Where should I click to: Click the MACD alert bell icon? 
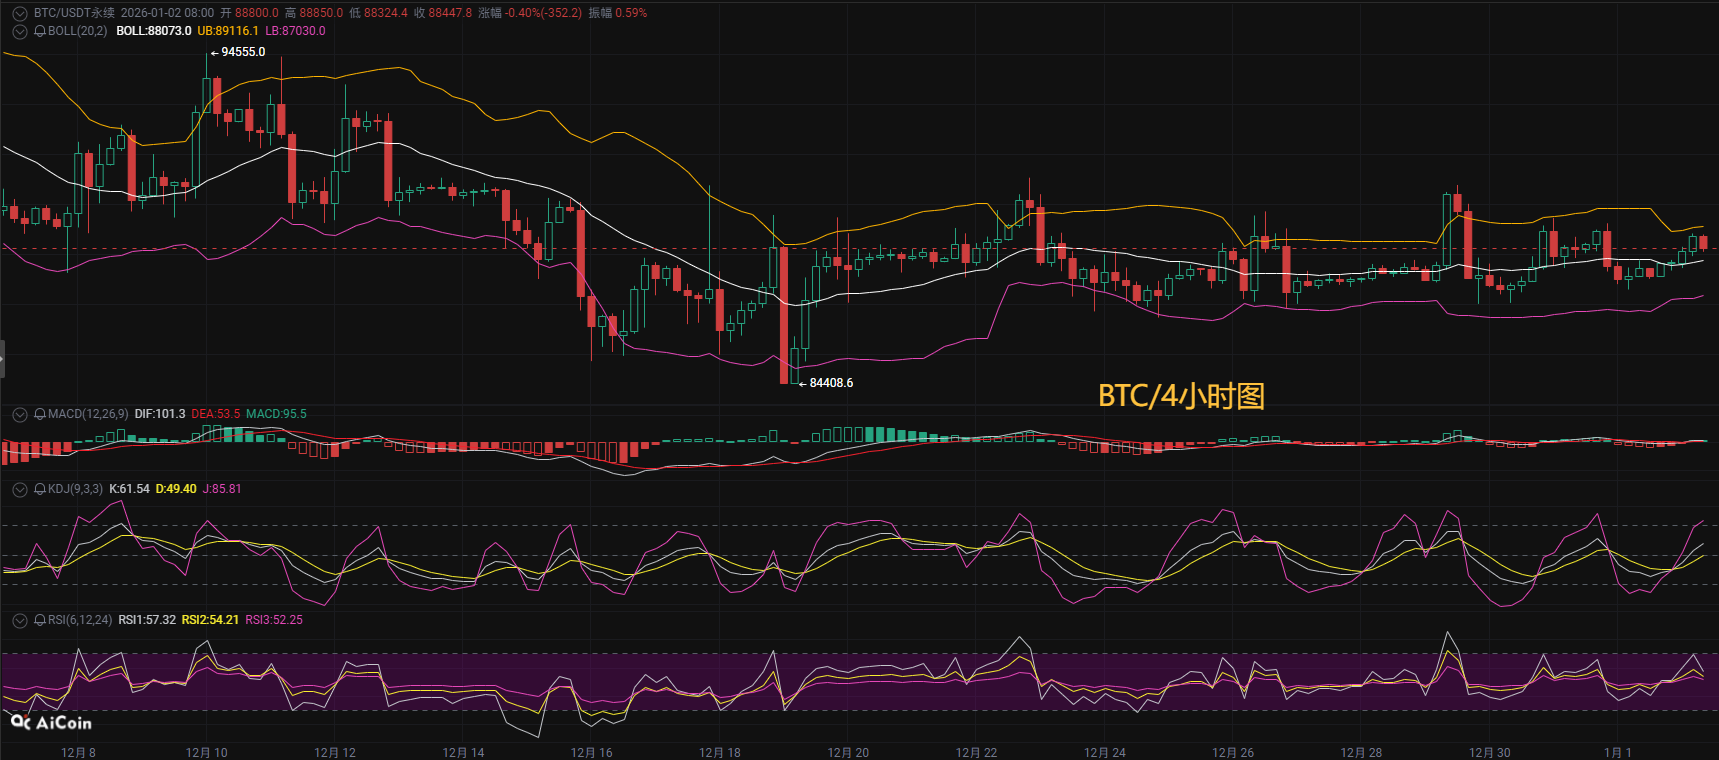[x=40, y=414]
